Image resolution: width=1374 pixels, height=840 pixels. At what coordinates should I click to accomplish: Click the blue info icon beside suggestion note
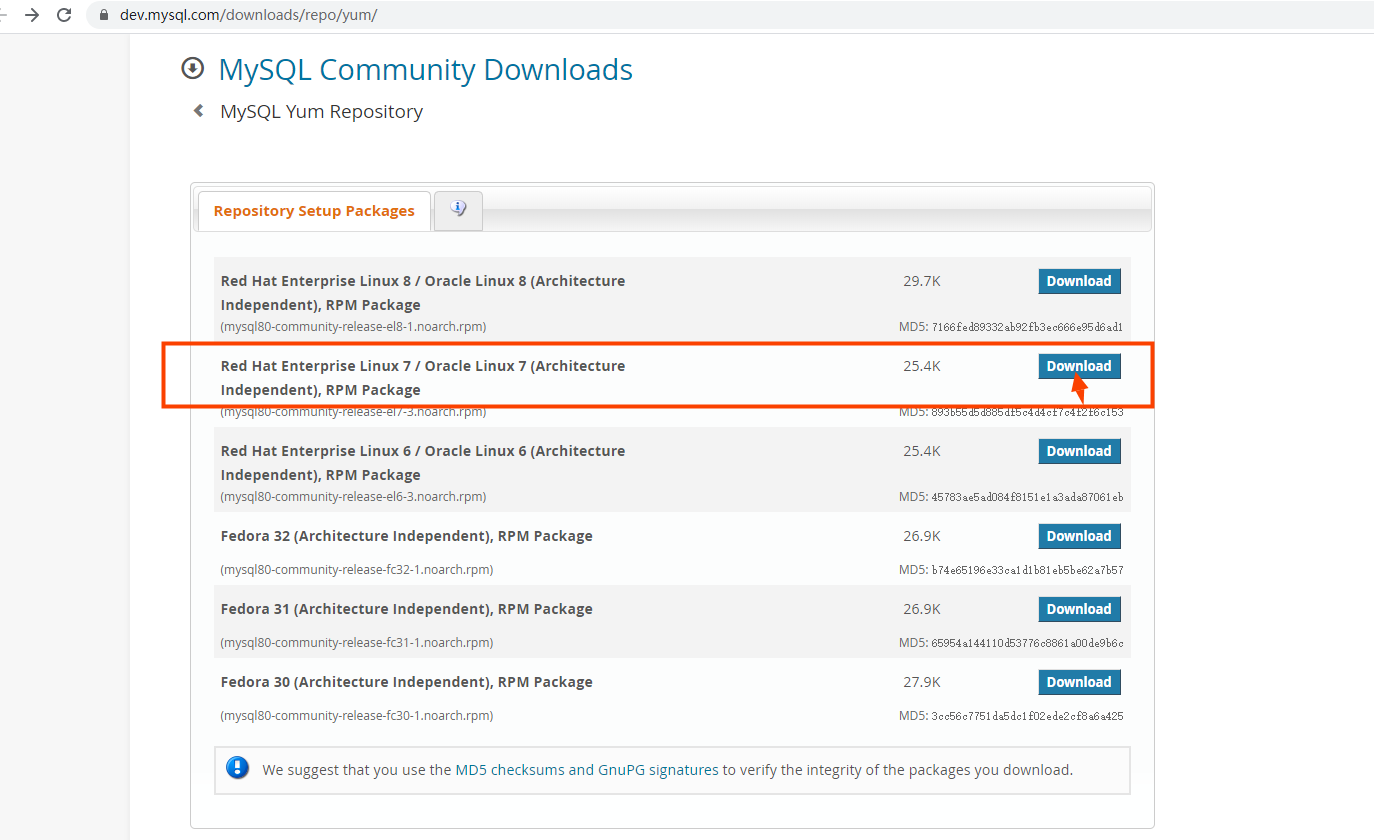pyautogui.click(x=238, y=768)
